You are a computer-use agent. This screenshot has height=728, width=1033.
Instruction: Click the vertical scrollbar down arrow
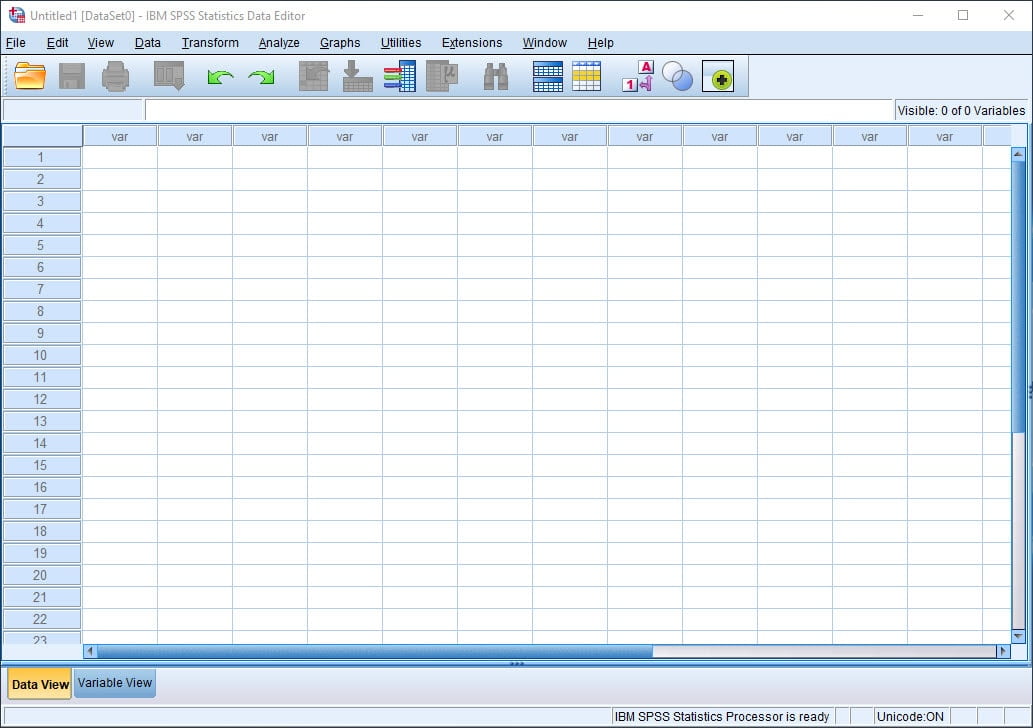click(x=1018, y=636)
